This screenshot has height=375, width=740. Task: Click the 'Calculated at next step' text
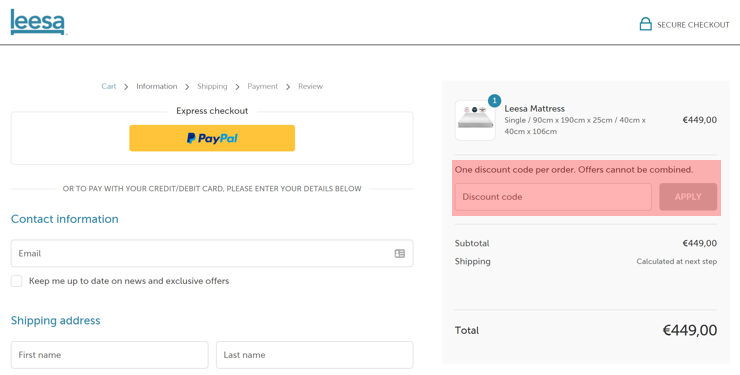coord(676,261)
